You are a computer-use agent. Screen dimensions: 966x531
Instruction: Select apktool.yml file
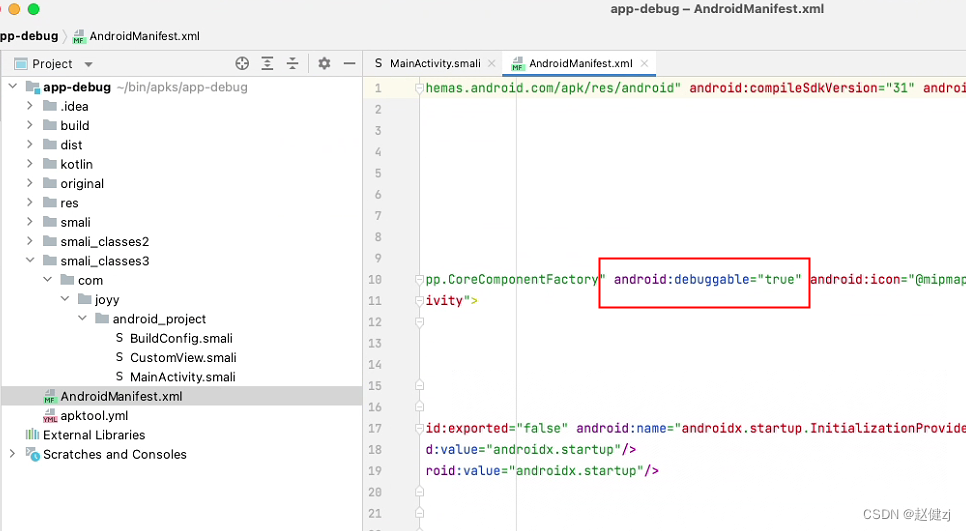pyautogui.click(x=94, y=416)
